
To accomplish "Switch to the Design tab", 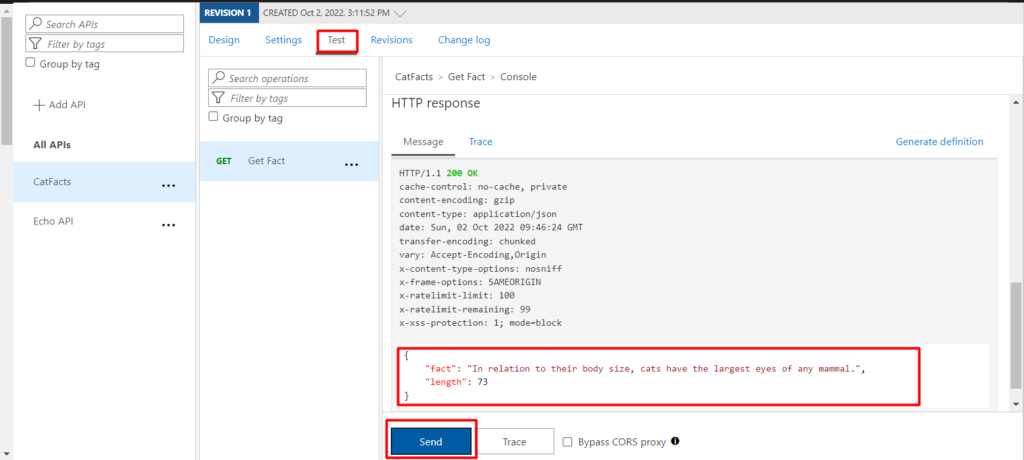I will coord(224,40).
